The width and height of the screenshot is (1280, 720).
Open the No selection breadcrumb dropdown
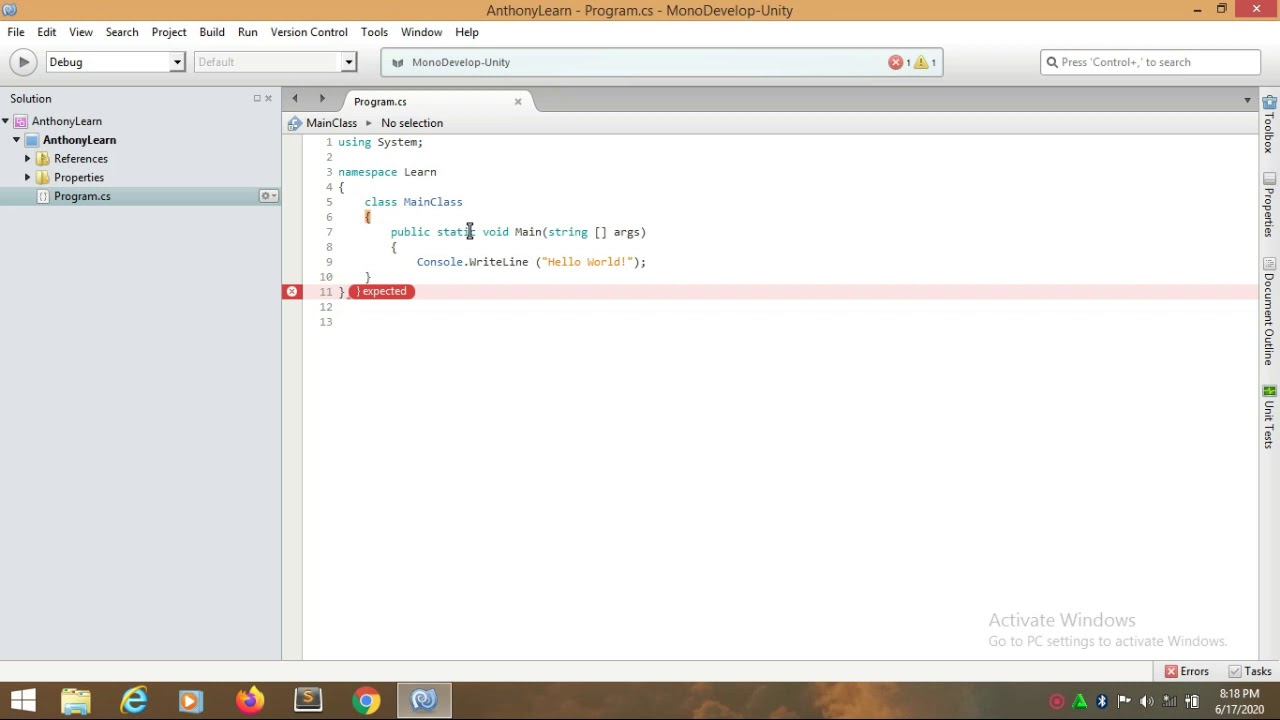[412, 123]
